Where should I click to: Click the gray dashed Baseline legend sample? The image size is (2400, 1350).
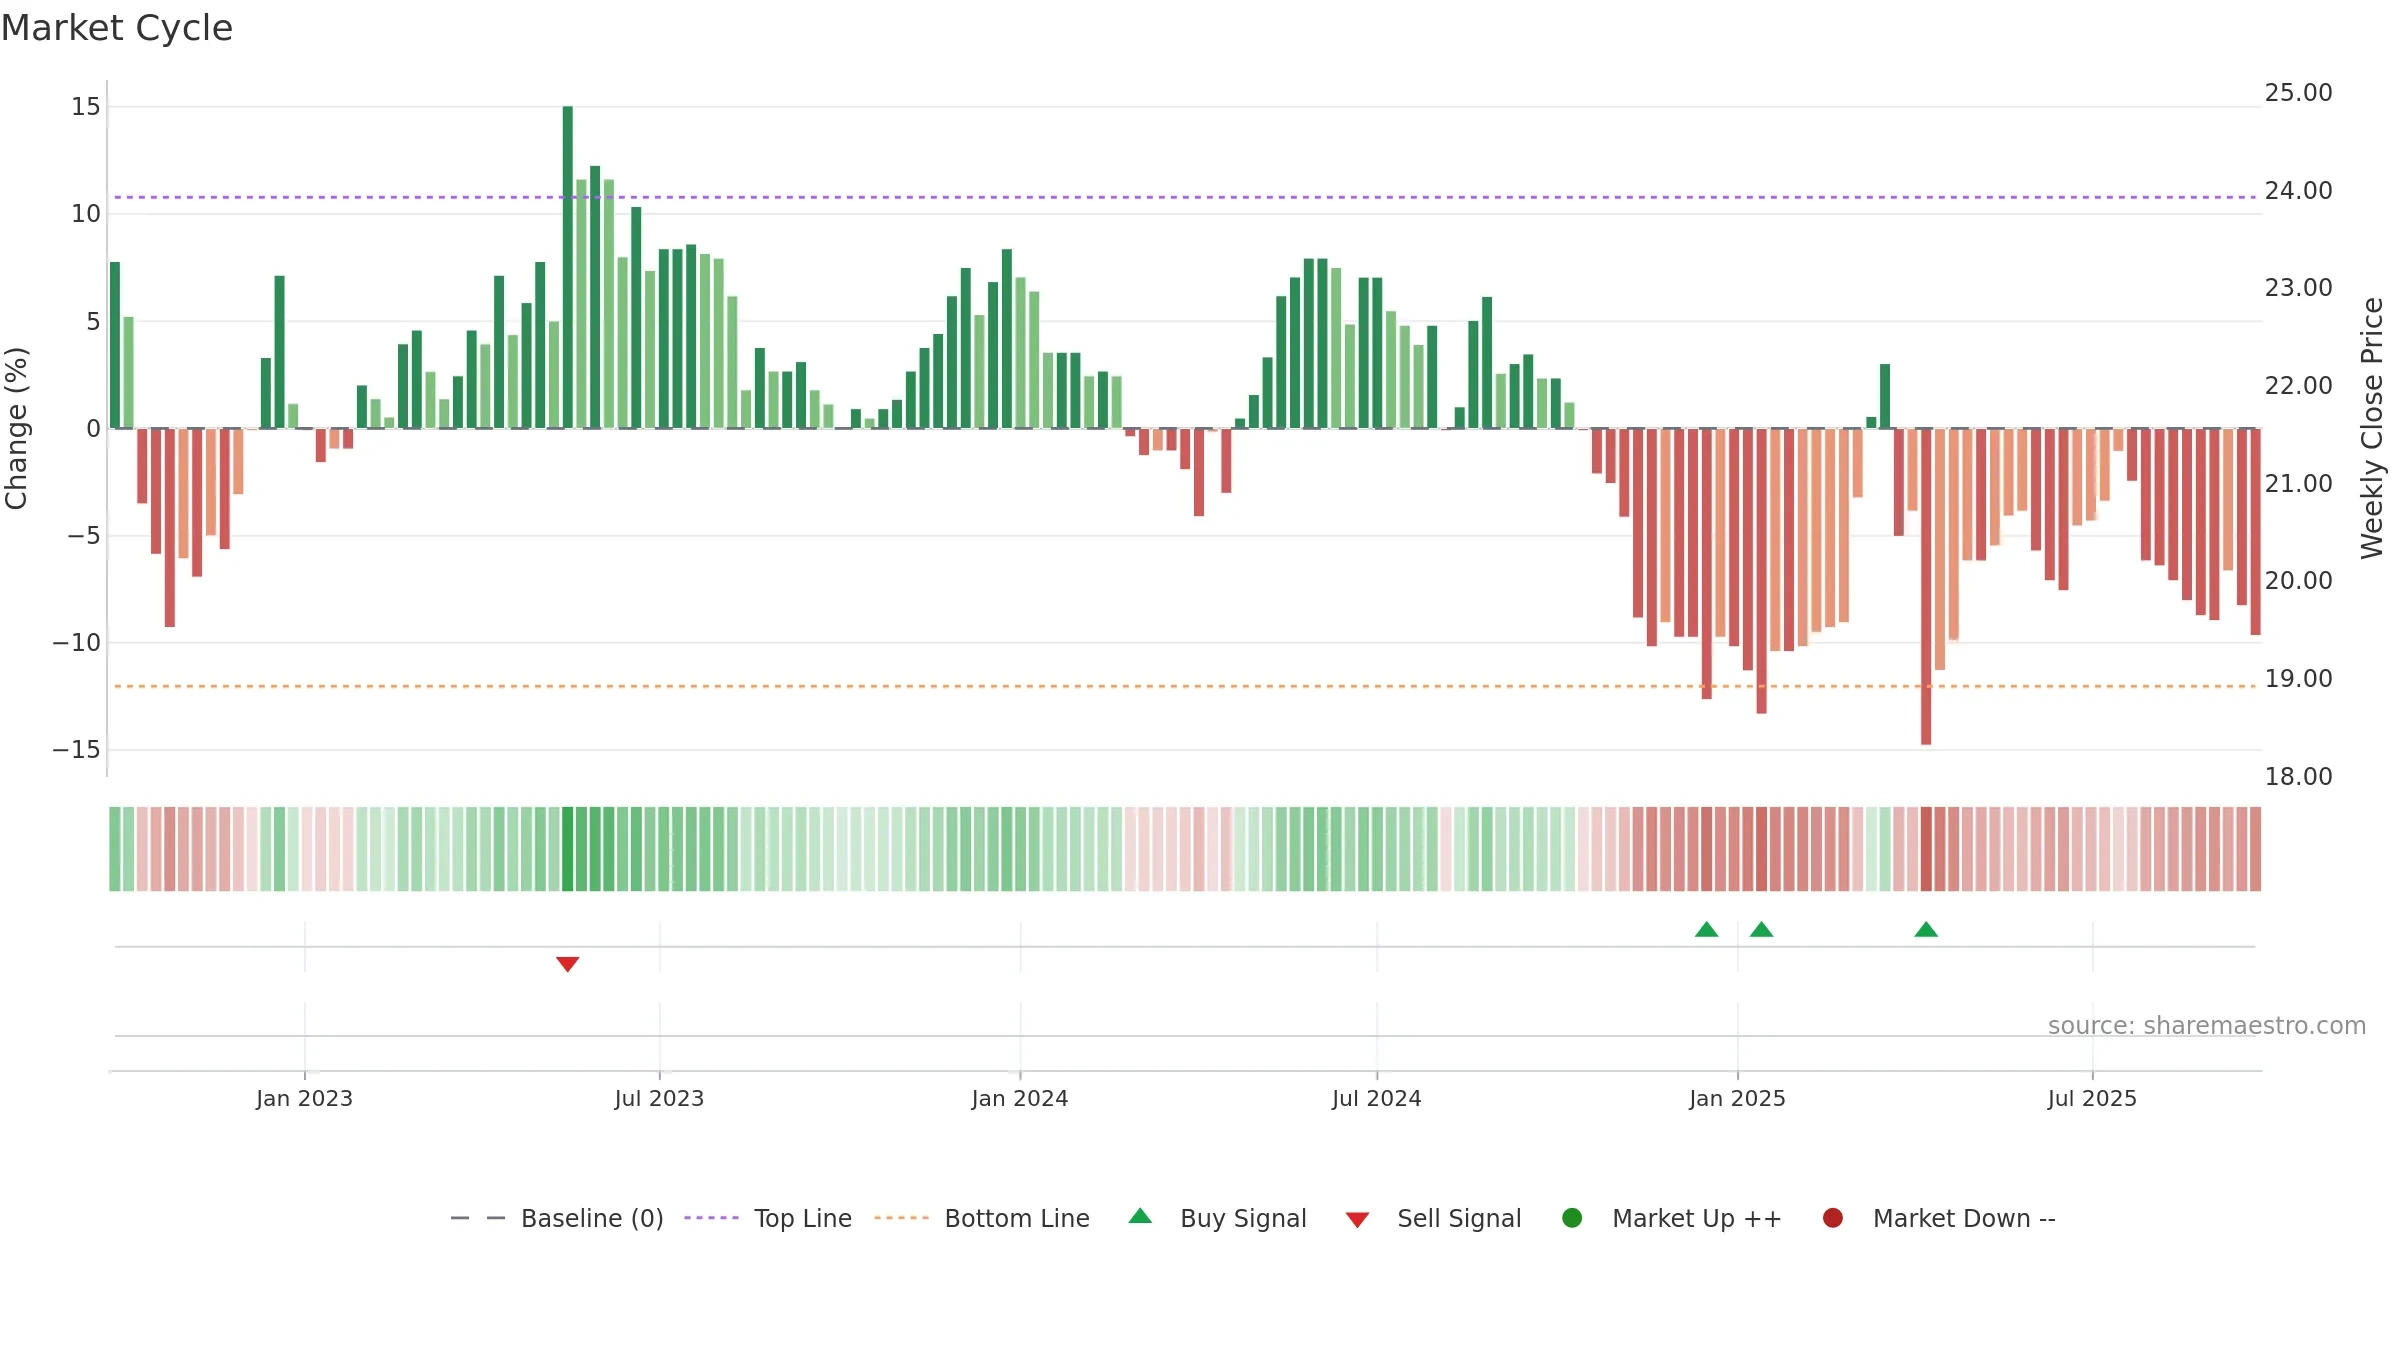[x=478, y=1218]
